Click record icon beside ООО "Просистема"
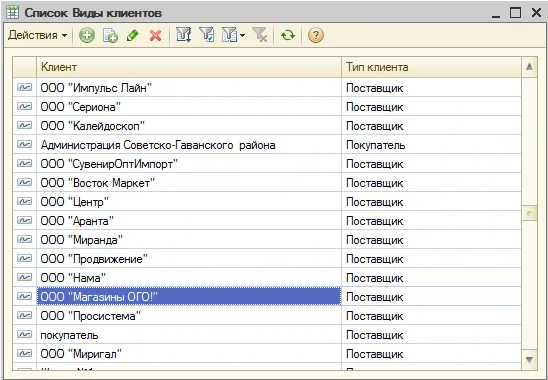 coord(24,315)
